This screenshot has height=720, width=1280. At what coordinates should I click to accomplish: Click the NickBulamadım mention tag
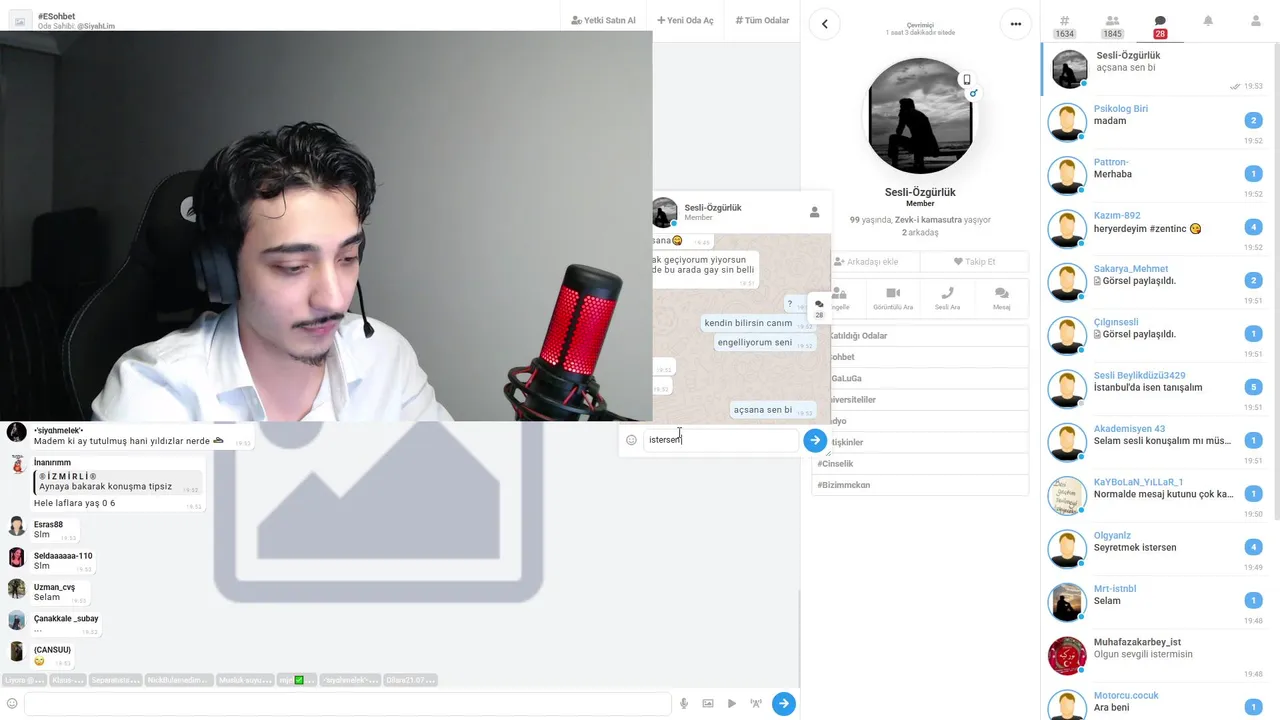179,680
